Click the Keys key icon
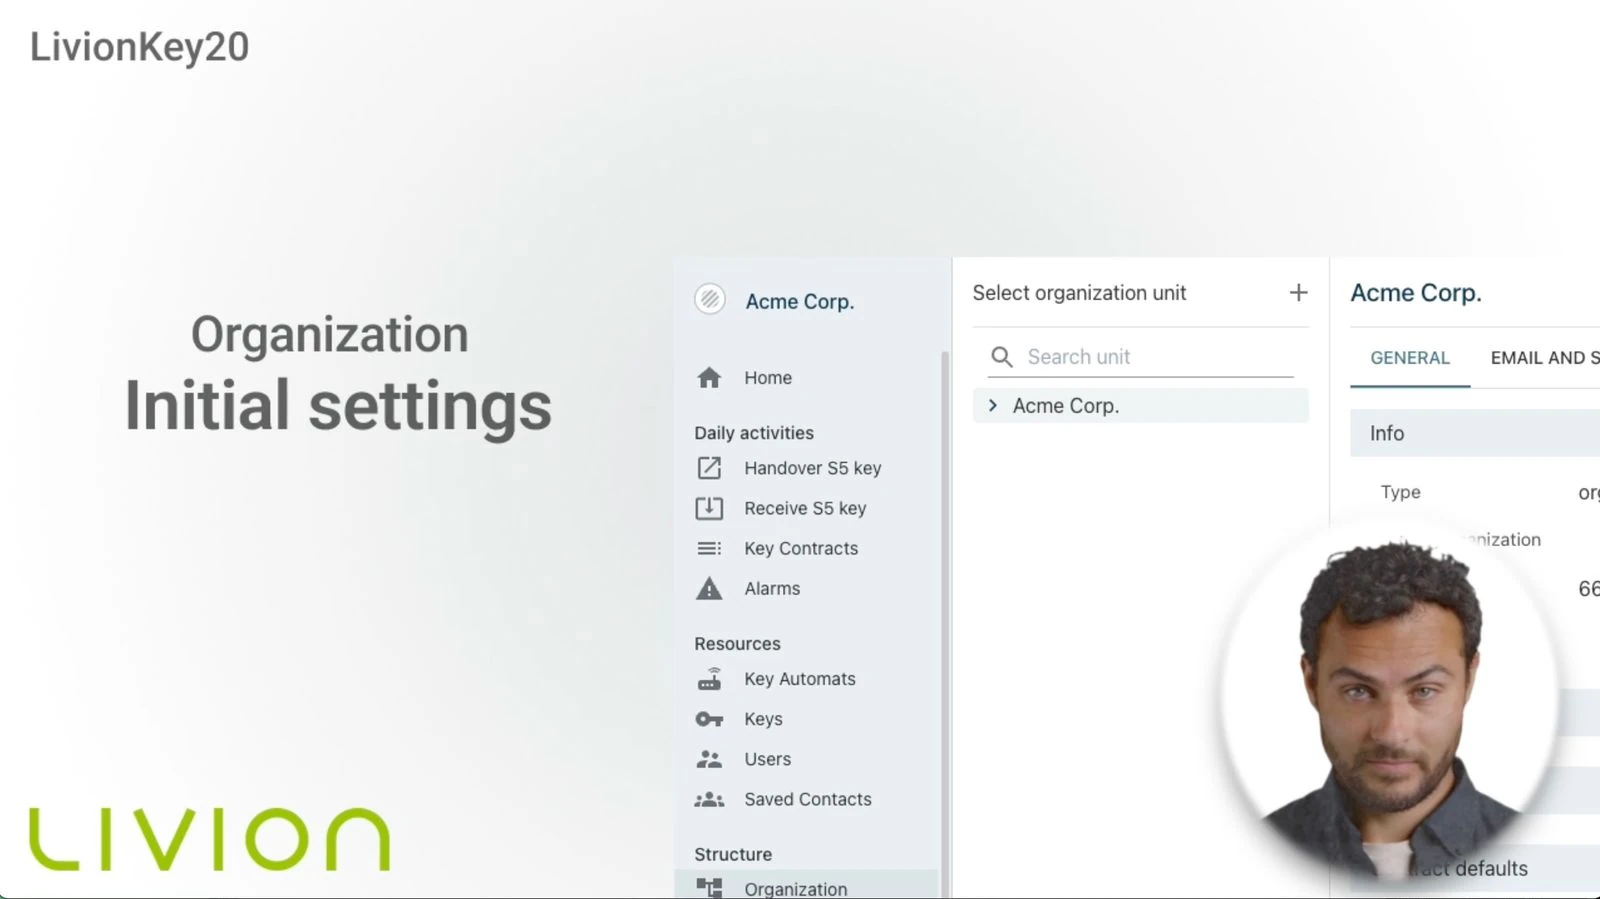Image resolution: width=1600 pixels, height=899 pixels. pos(709,719)
